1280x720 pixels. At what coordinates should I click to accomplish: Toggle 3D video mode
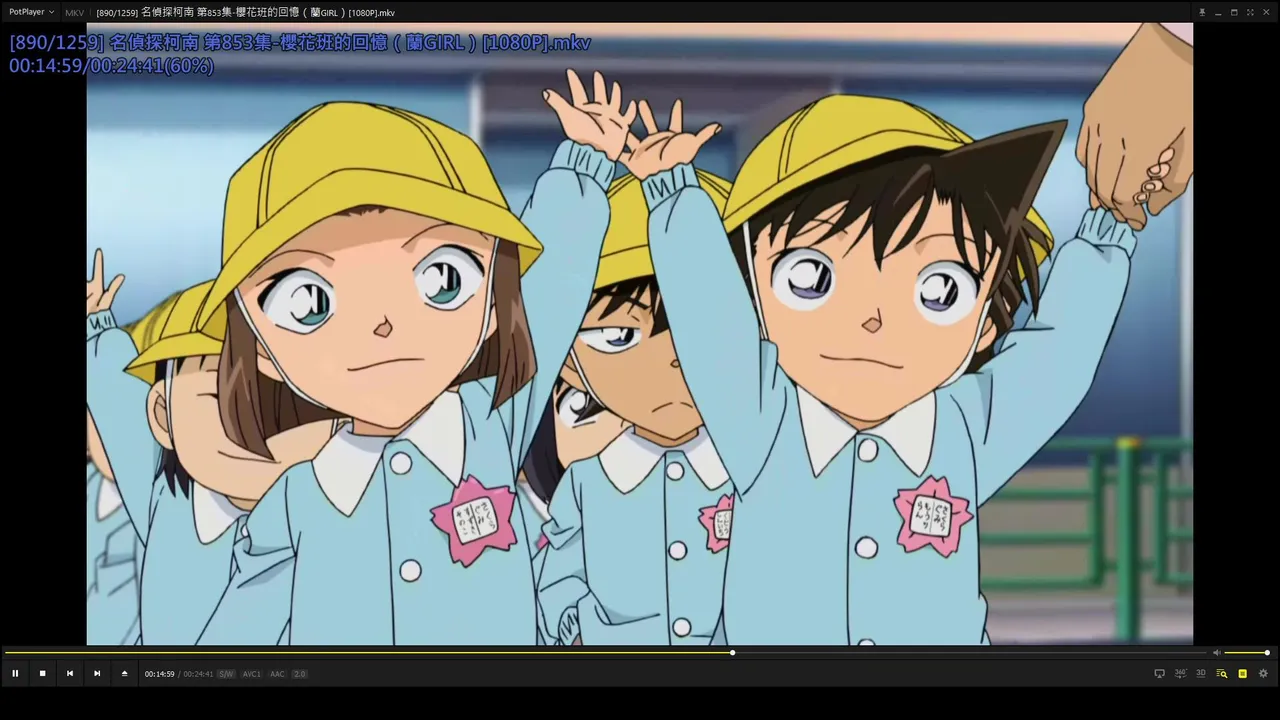point(1201,674)
